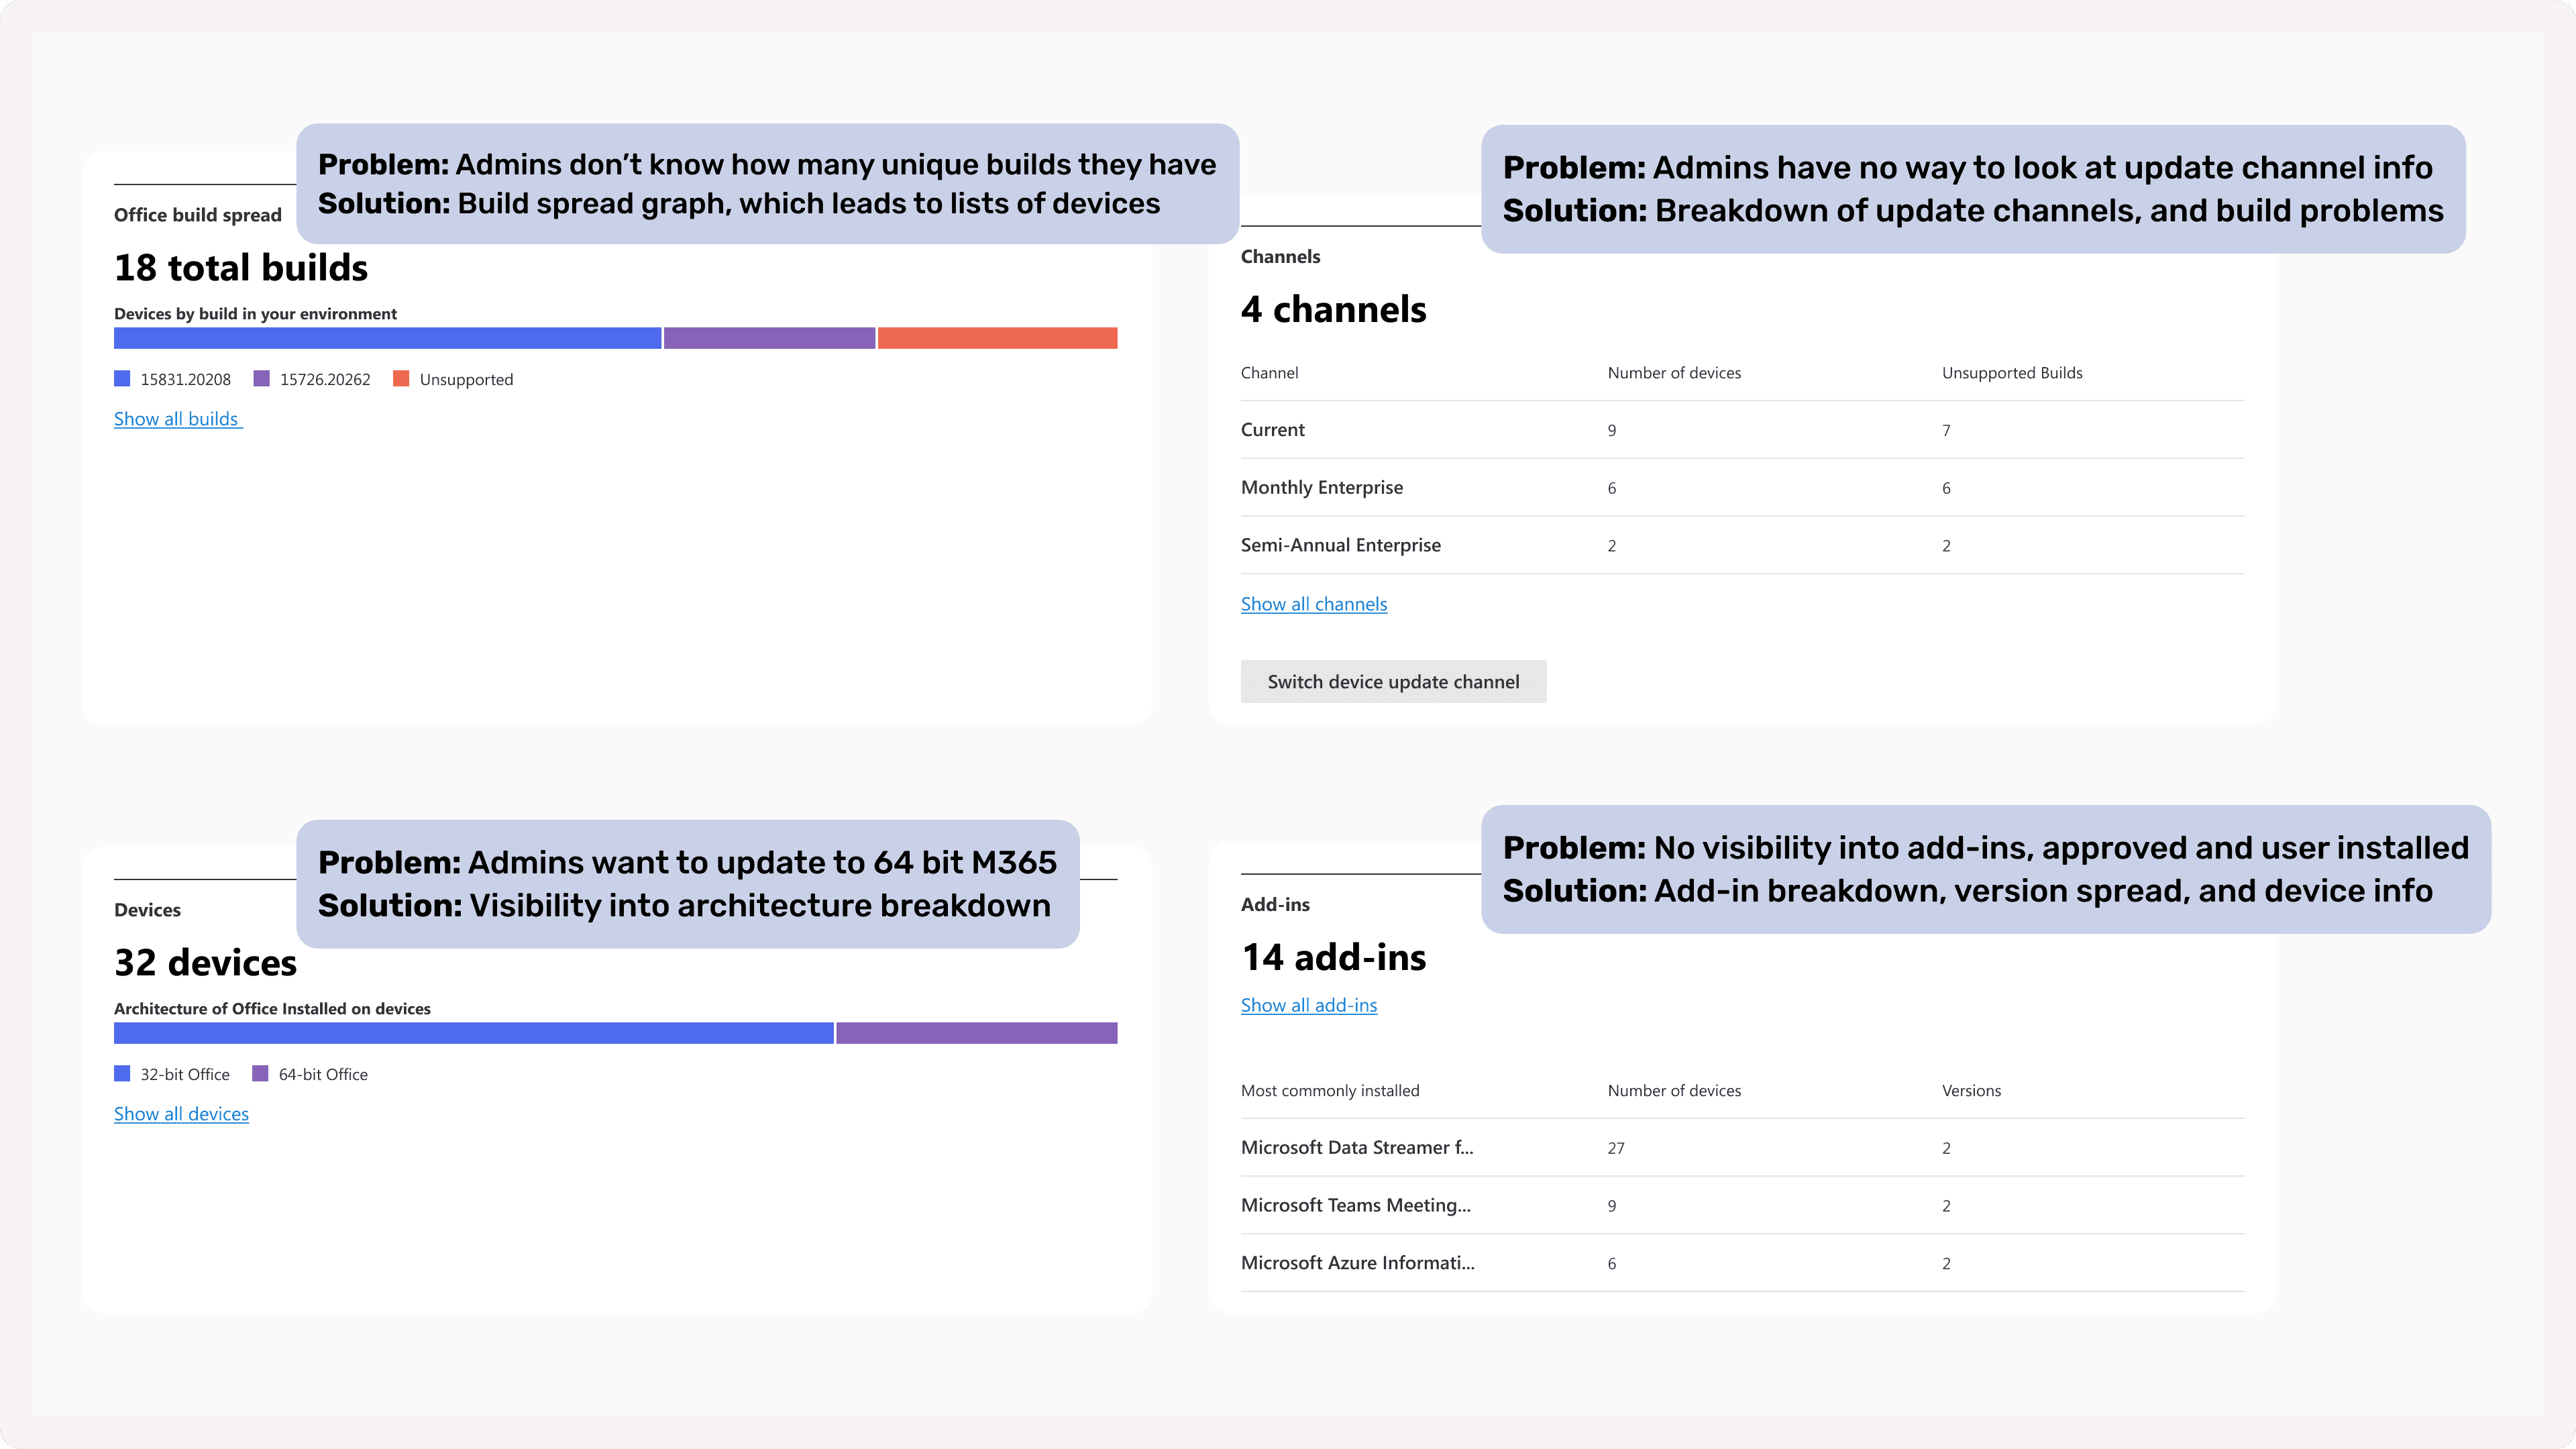Select the purple 64-bit segment of architecture bar

point(976,1033)
